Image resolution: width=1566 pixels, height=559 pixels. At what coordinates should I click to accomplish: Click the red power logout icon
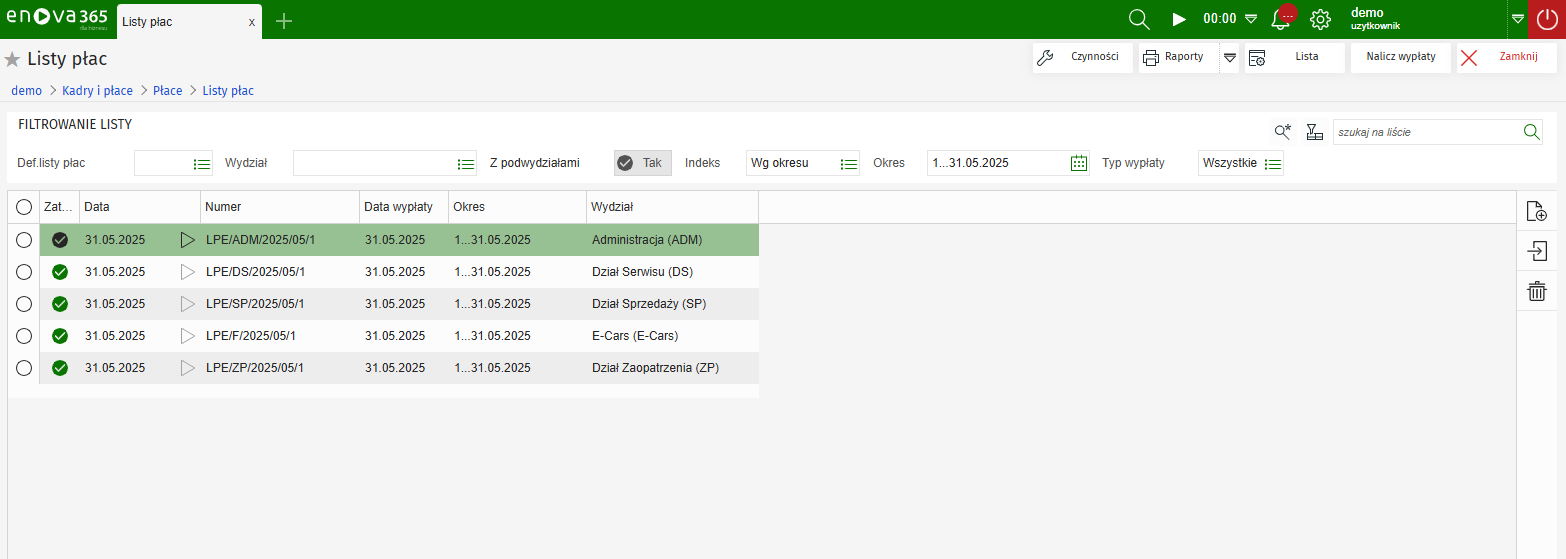pyautogui.click(x=1546, y=19)
